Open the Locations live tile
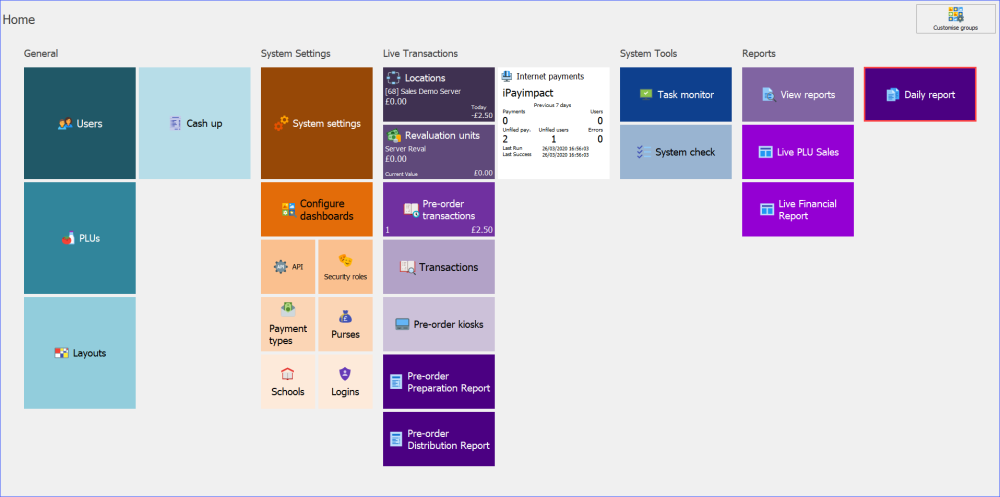1000x497 pixels. 438,94
